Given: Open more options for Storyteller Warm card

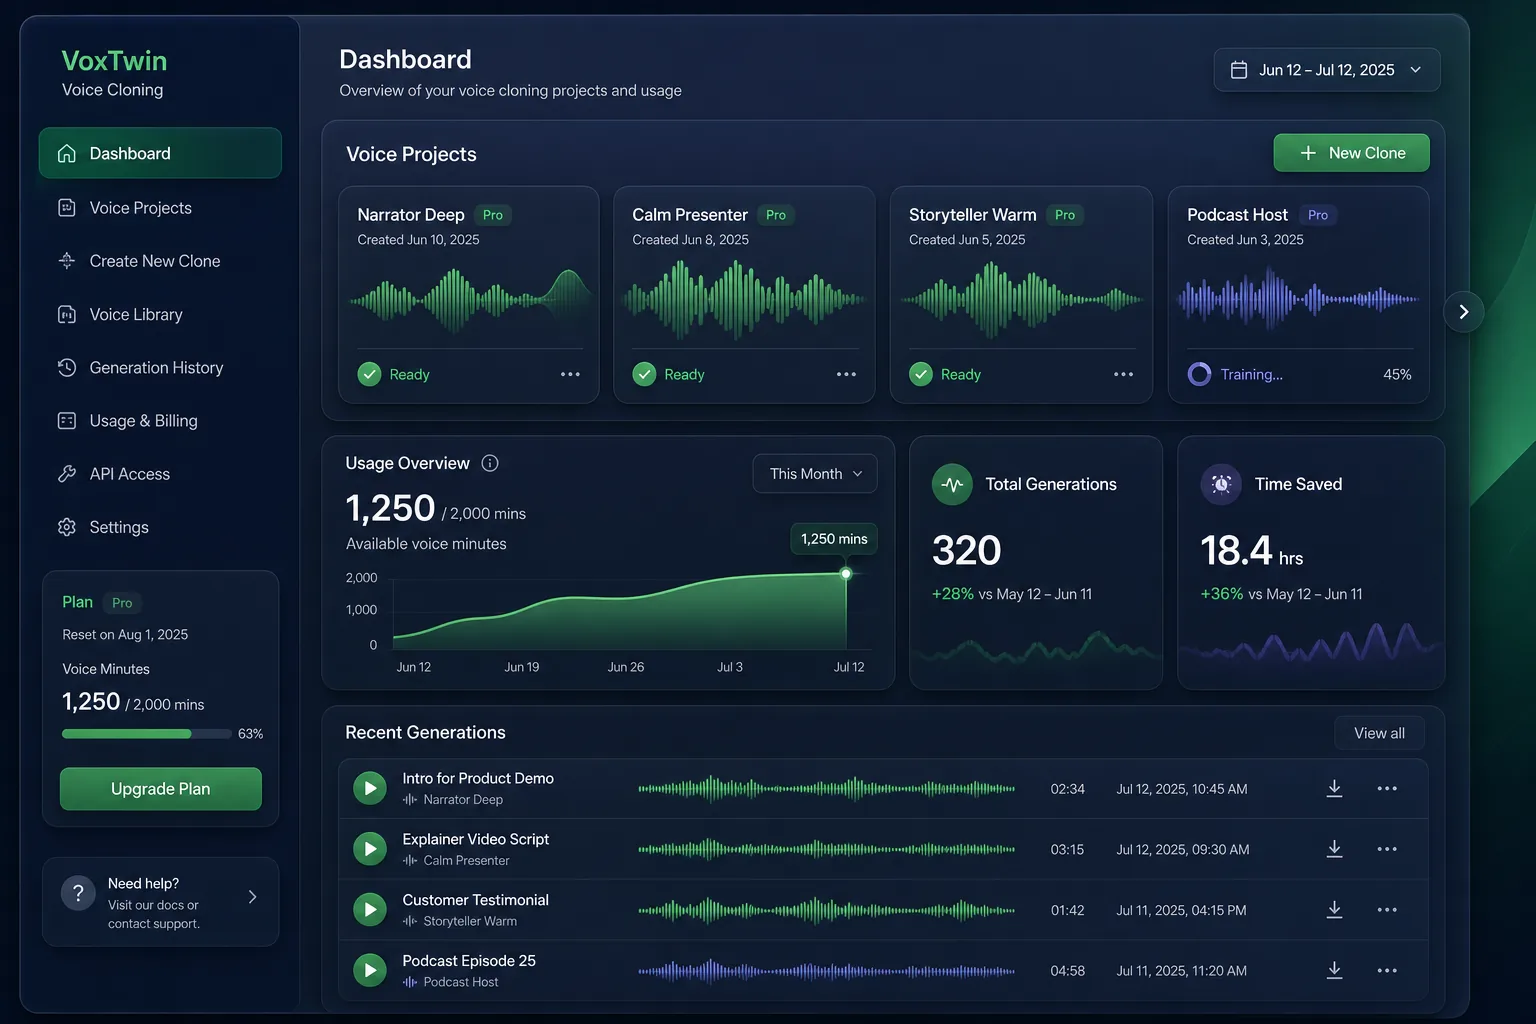Looking at the screenshot, I should pyautogui.click(x=1123, y=374).
